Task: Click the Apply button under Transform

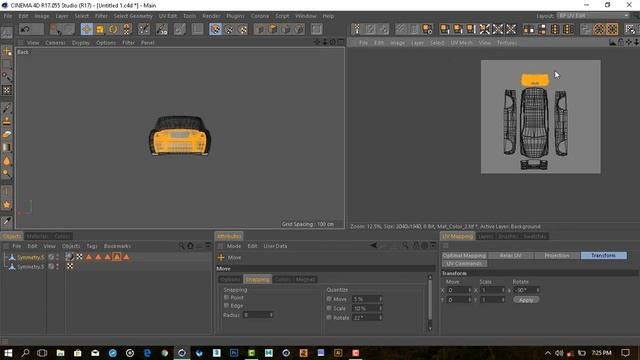Action: [527, 300]
